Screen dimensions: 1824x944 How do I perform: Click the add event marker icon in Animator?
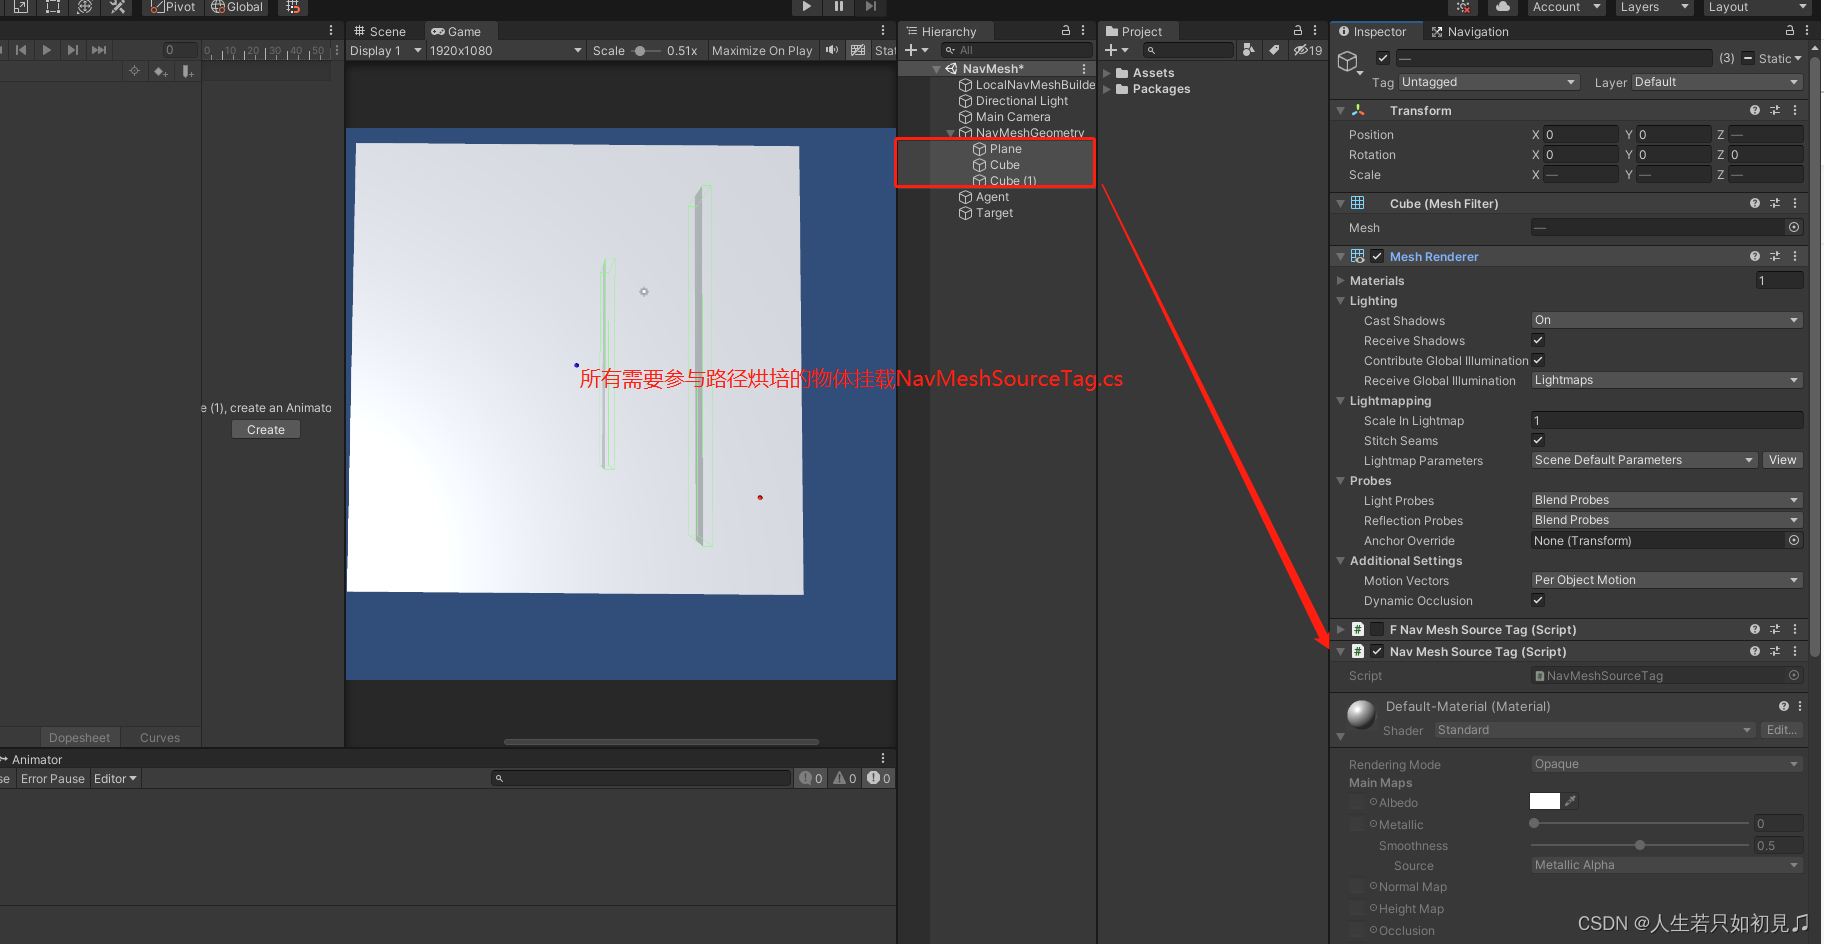tap(187, 71)
